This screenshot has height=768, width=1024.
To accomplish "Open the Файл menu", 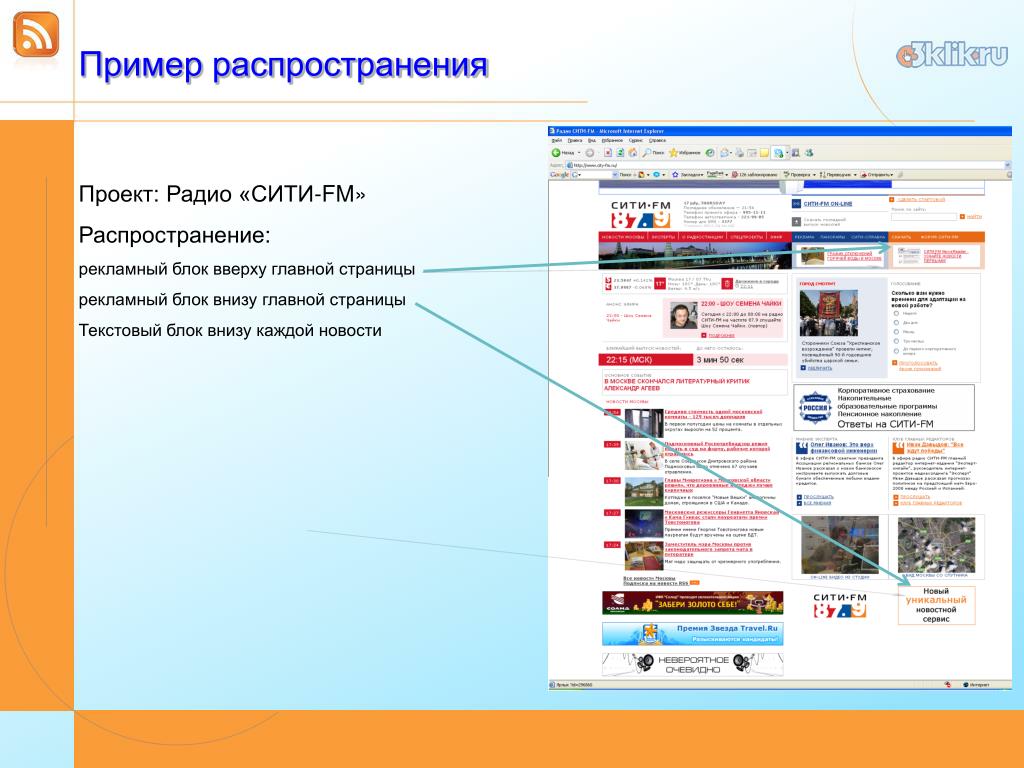I will 557,140.
